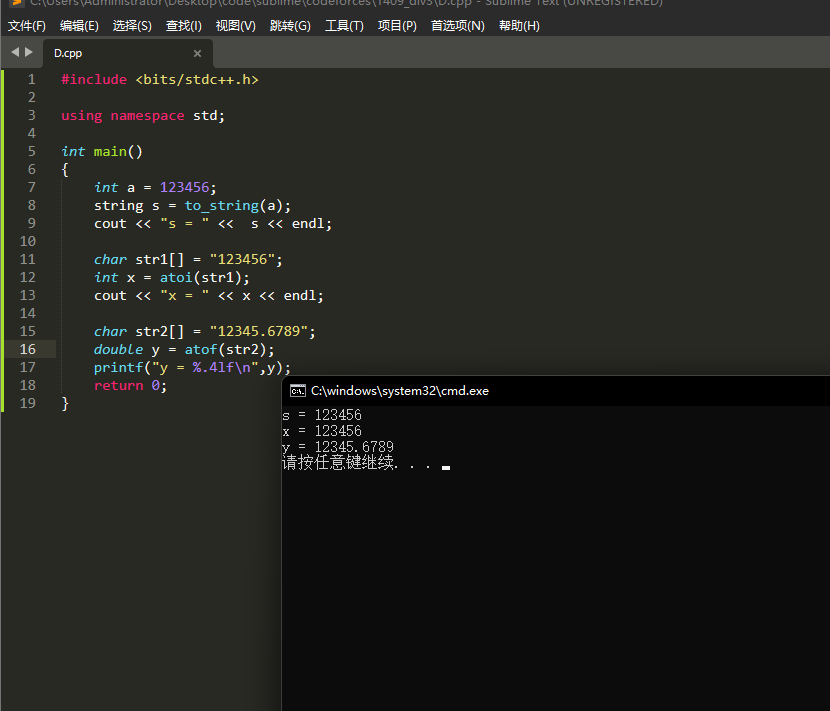
Task: Click line number 7 in gutter
Action: click(32, 187)
